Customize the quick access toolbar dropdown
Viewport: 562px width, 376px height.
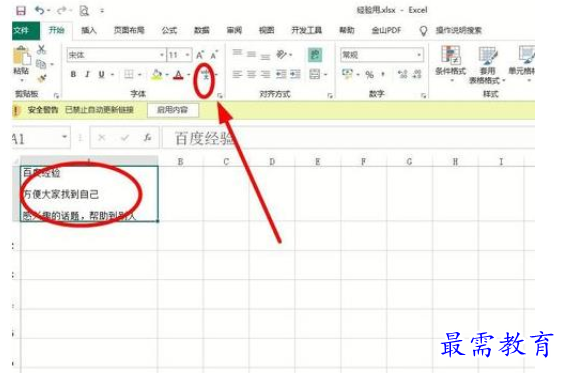(102, 11)
